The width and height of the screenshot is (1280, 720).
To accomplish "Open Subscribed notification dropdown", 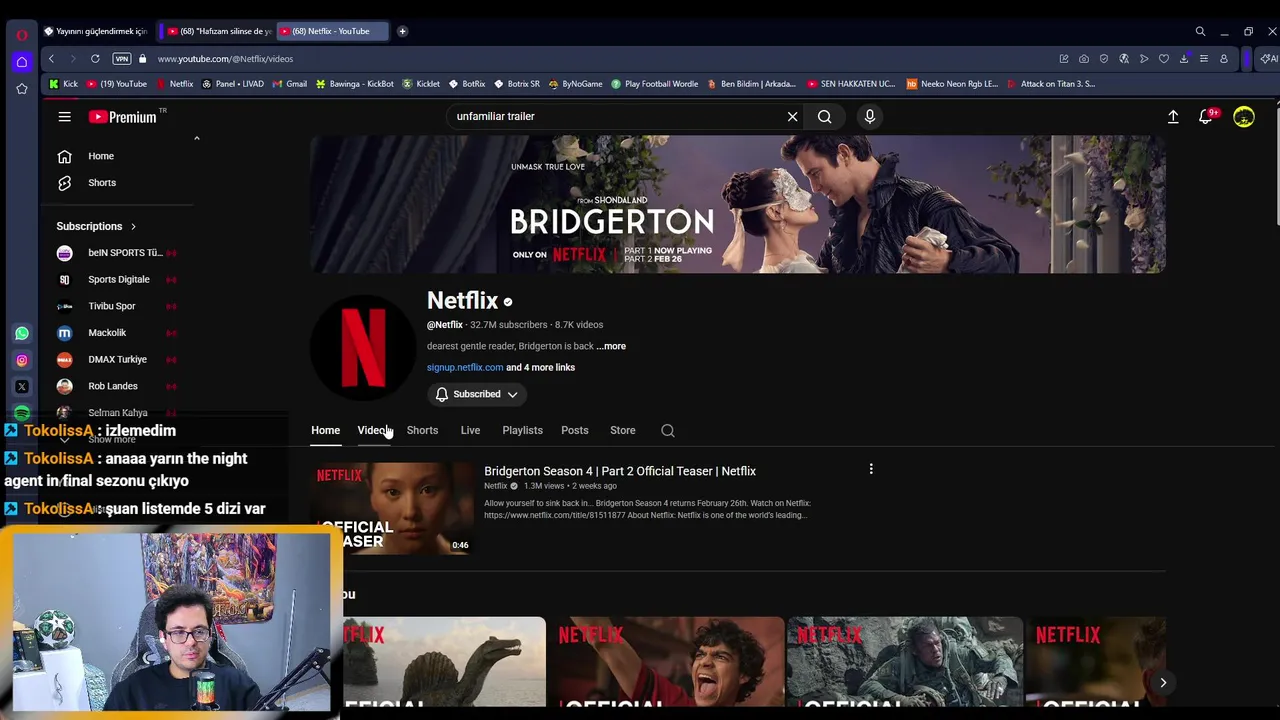I will [476, 394].
